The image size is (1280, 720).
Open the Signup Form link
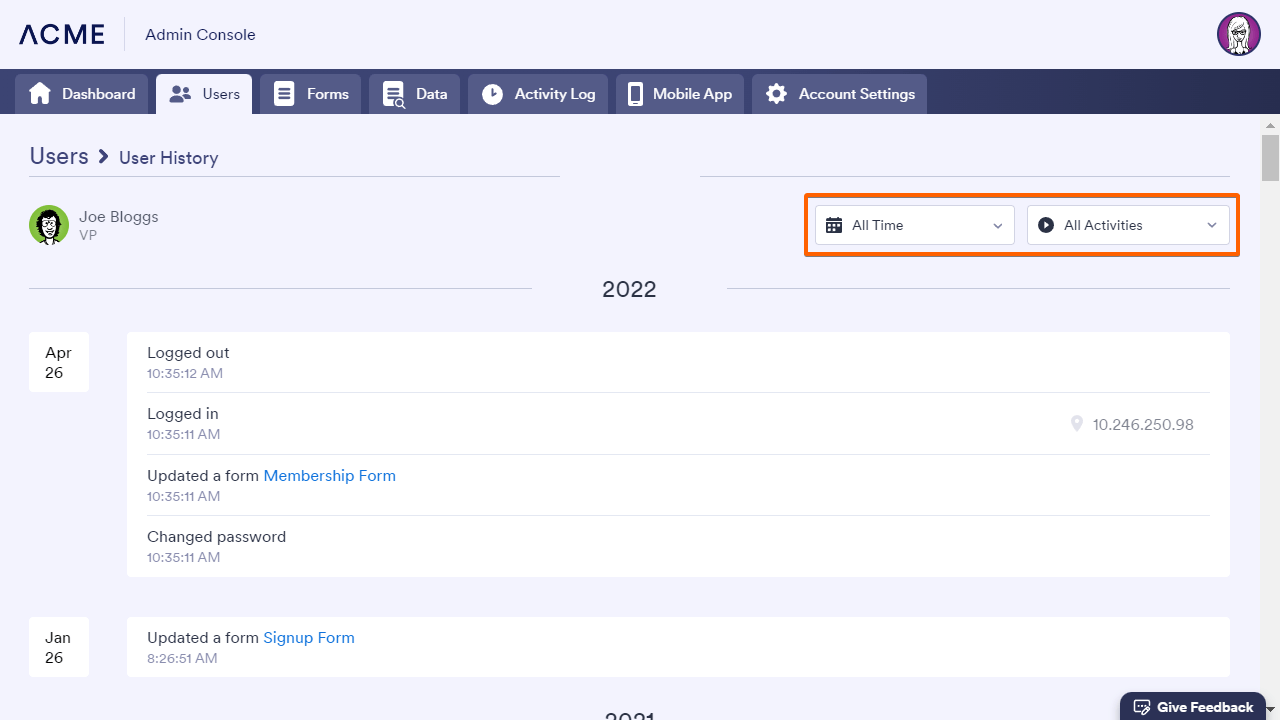(x=308, y=638)
